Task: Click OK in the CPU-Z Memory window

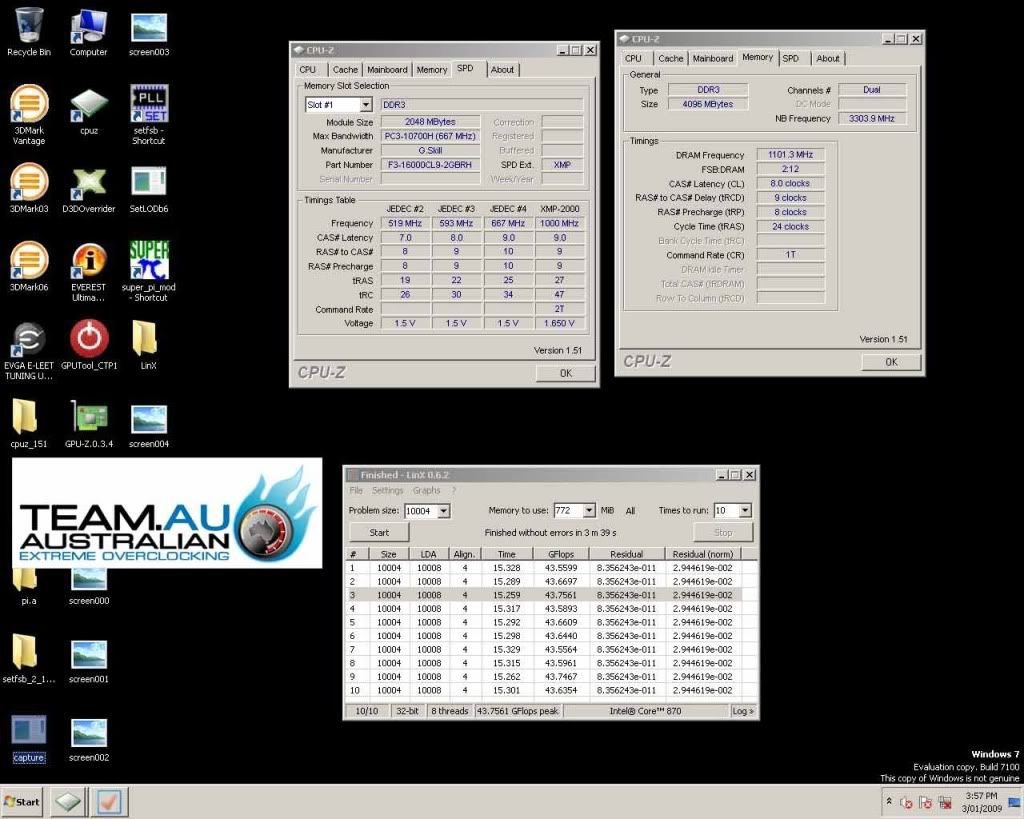Action: pos(891,362)
